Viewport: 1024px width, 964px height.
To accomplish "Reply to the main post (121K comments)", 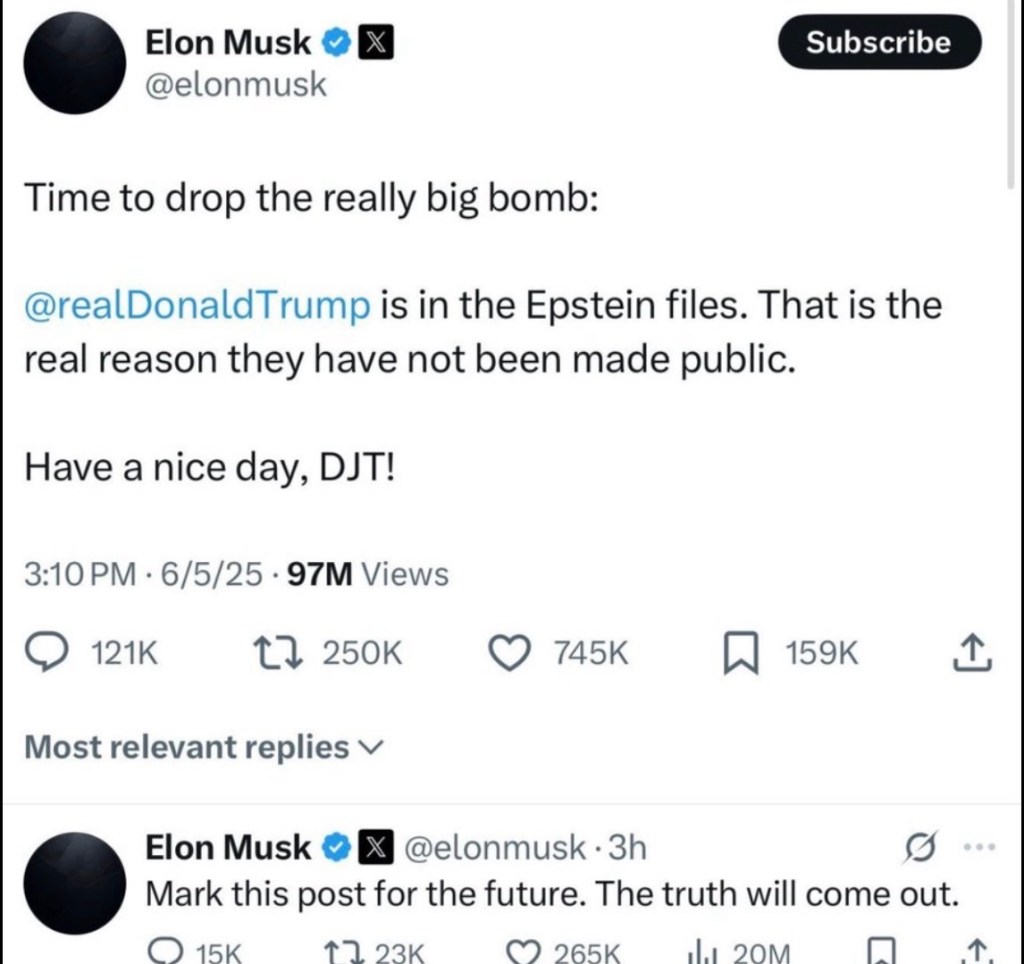I will pyautogui.click(x=45, y=653).
